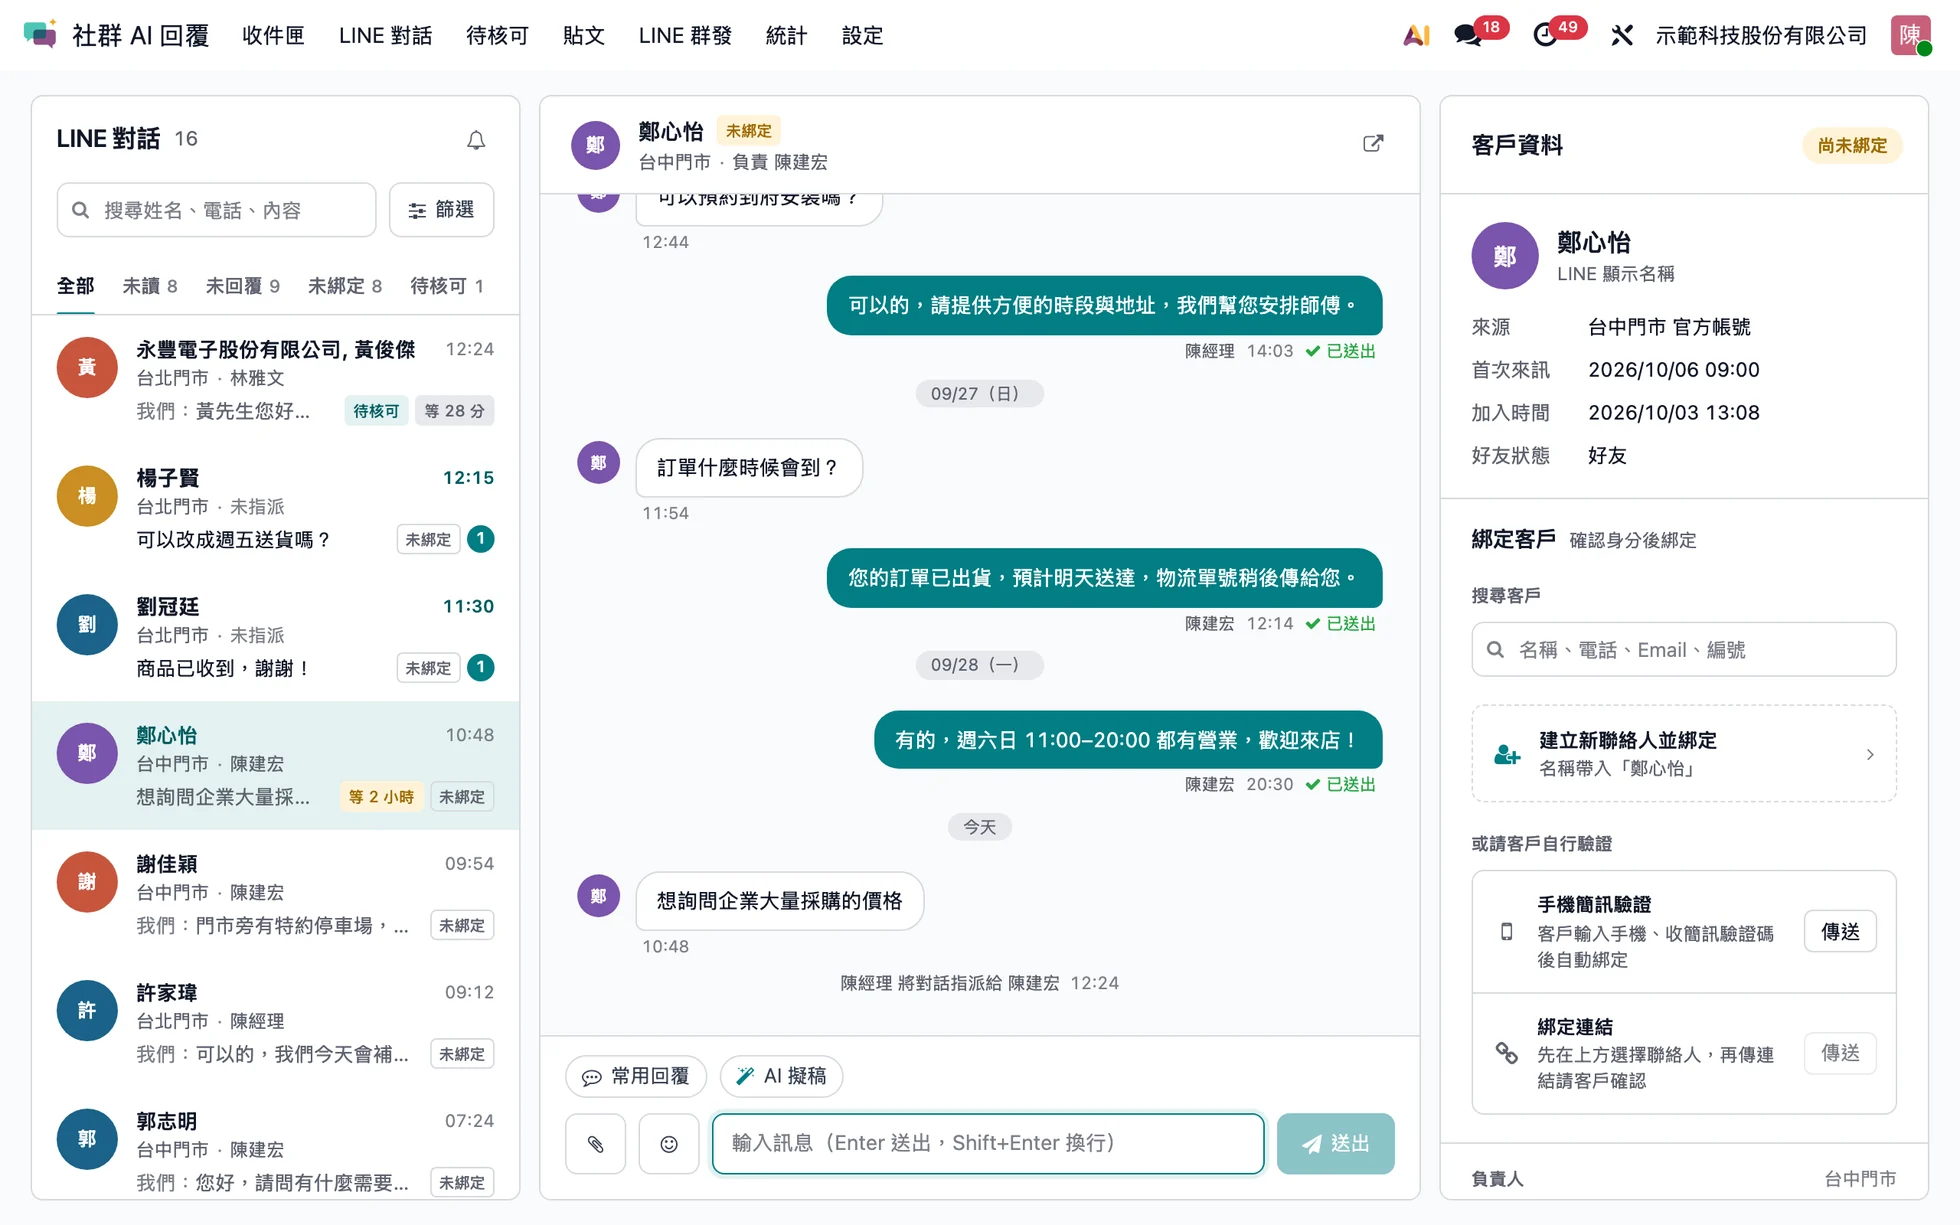The image size is (1960, 1225).
Task: Open 設定 in top navigation
Action: click(x=862, y=35)
